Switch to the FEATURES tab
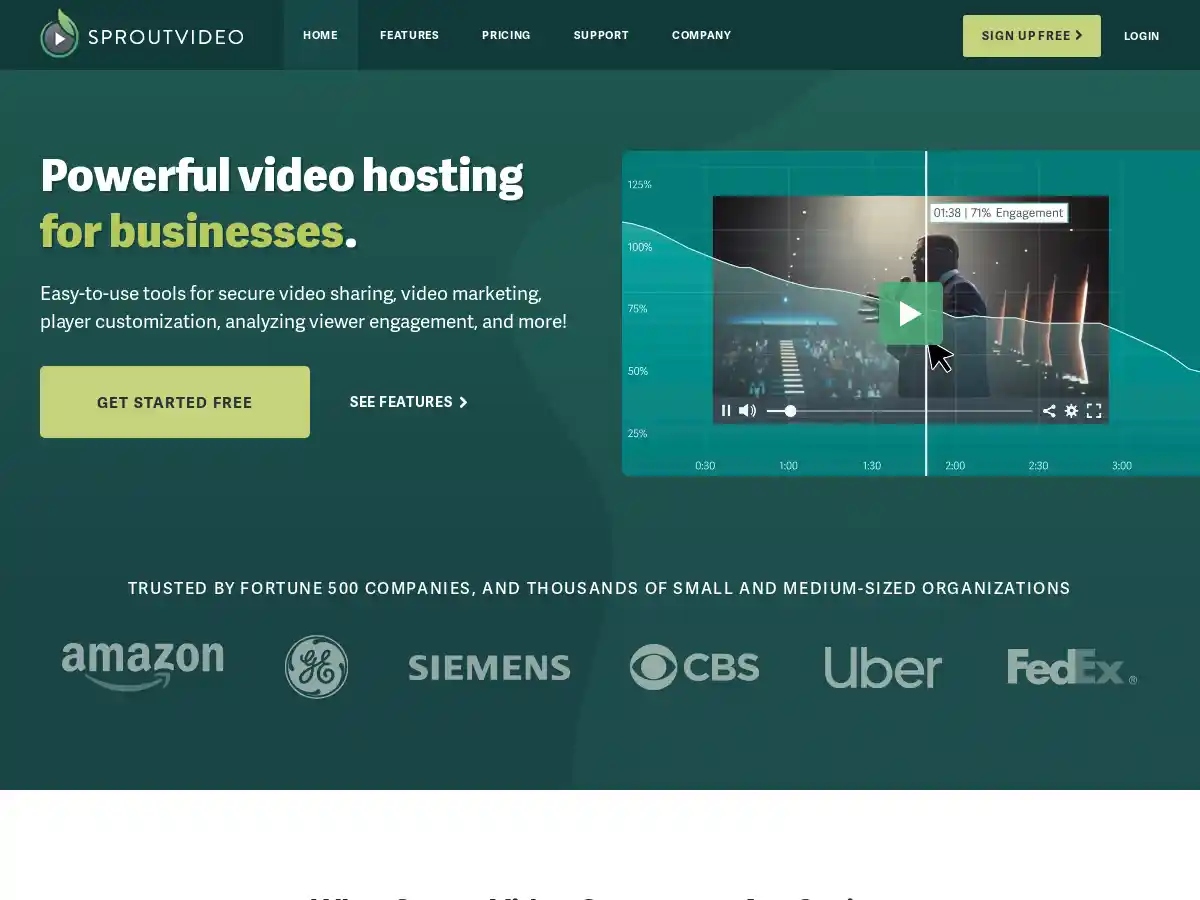 click(x=409, y=35)
